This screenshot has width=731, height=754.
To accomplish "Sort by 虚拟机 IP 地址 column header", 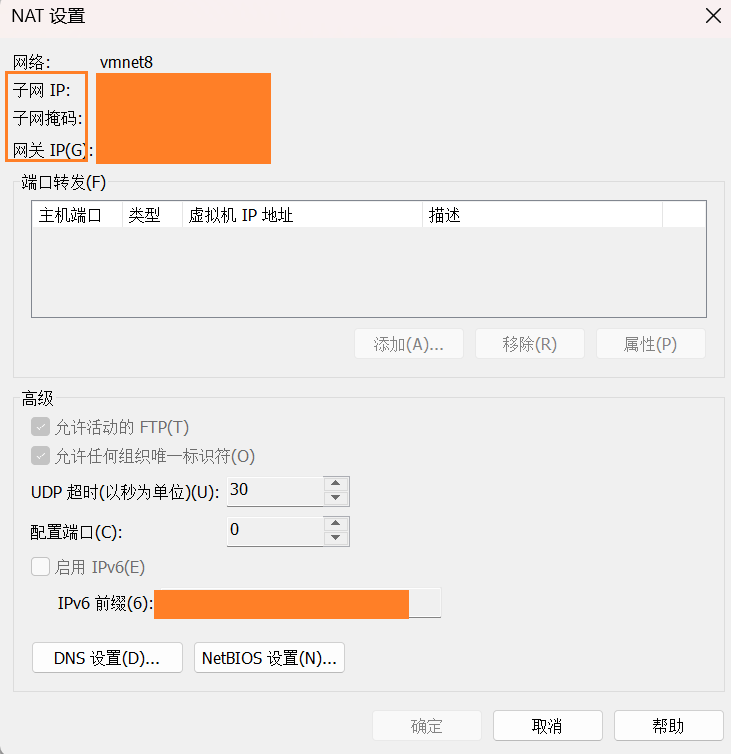I will coord(302,214).
